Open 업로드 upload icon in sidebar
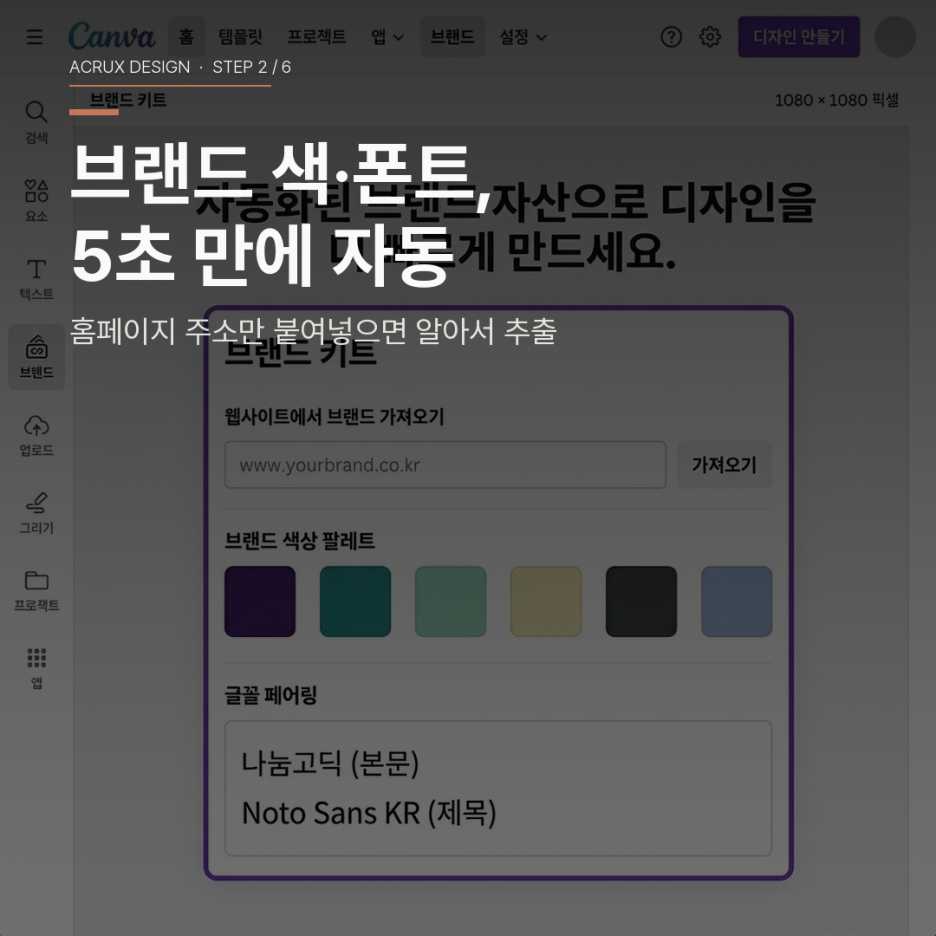 click(x=36, y=435)
